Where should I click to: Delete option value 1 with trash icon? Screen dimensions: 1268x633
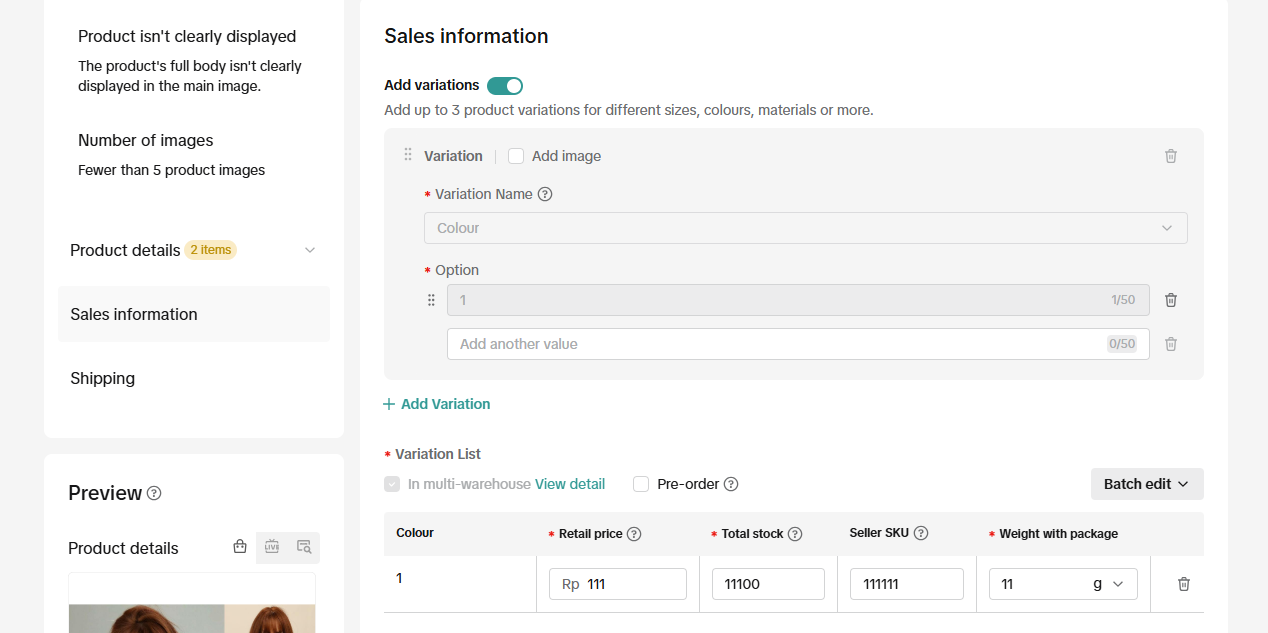pos(1171,300)
